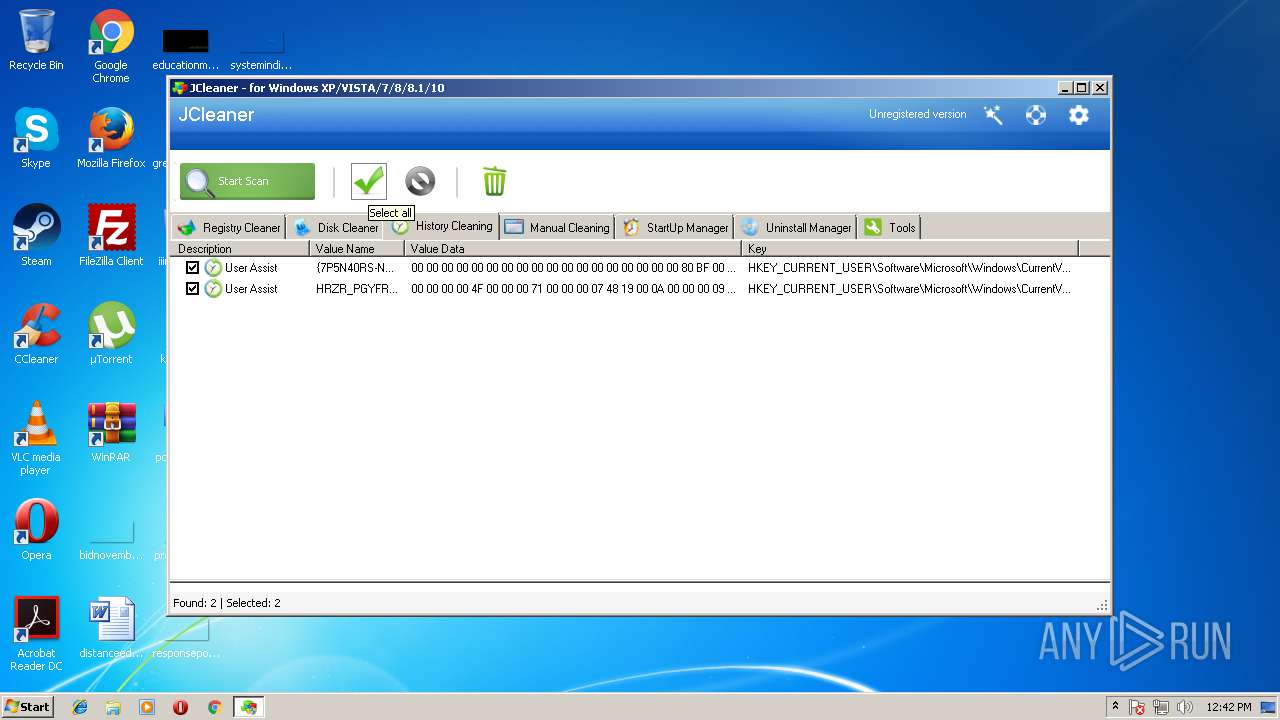The width and height of the screenshot is (1280, 720).
Task: Open Acrobat Reader DC desktop shortcut
Action: (x=36, y=634)
